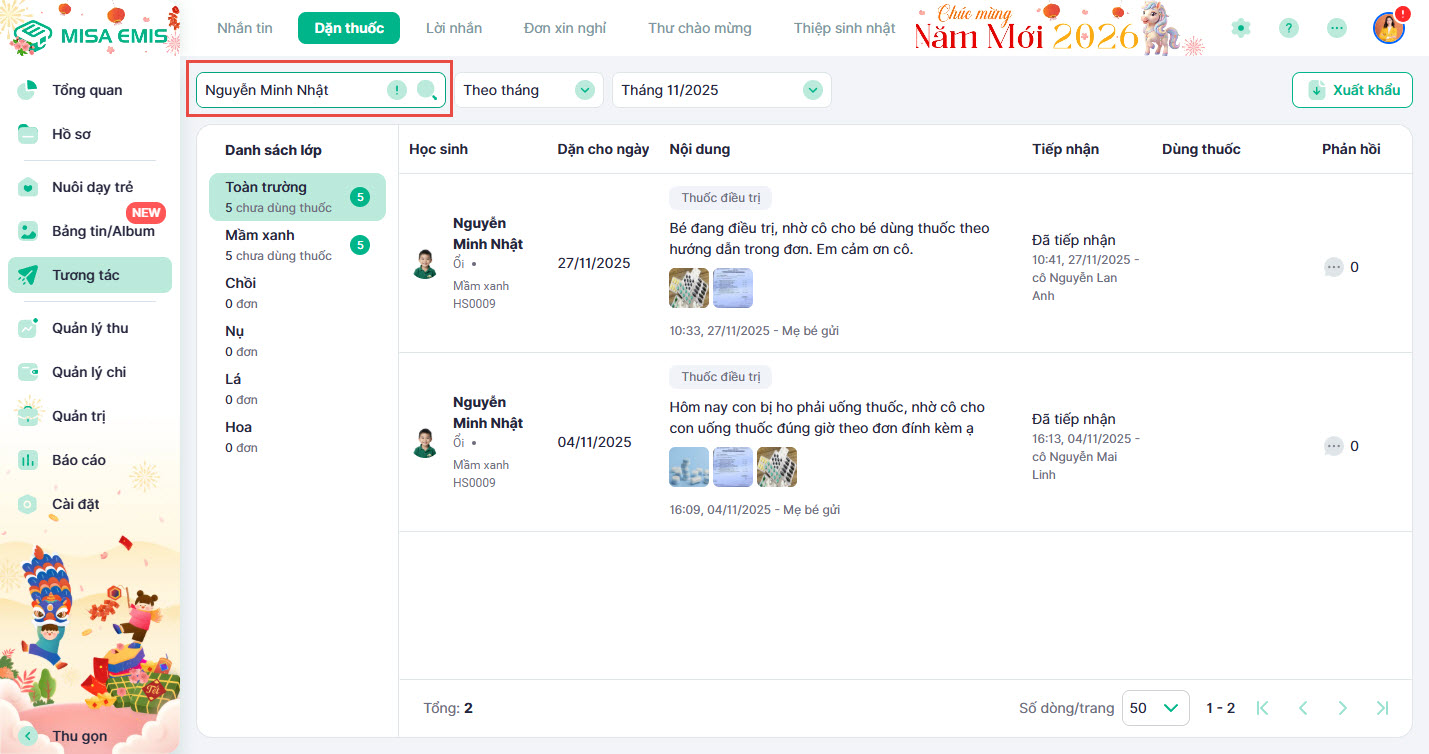The image size is (1429, 754).
Task: Open the Tháng 11/2025 month dropdown
Action: (721, 90)
